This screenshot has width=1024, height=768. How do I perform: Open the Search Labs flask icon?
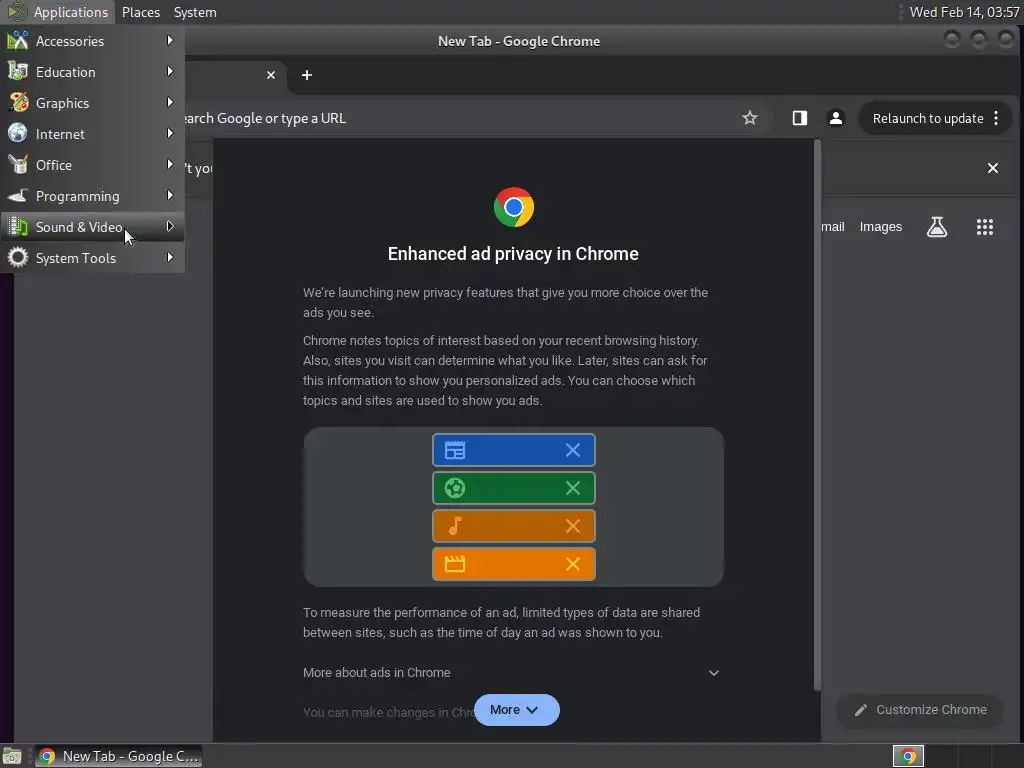(936, 227)
